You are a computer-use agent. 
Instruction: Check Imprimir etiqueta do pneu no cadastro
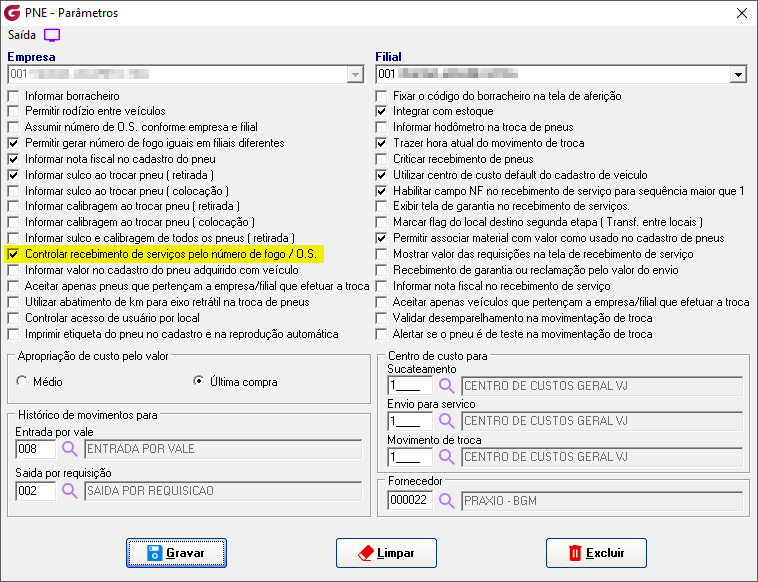point(14,334)
